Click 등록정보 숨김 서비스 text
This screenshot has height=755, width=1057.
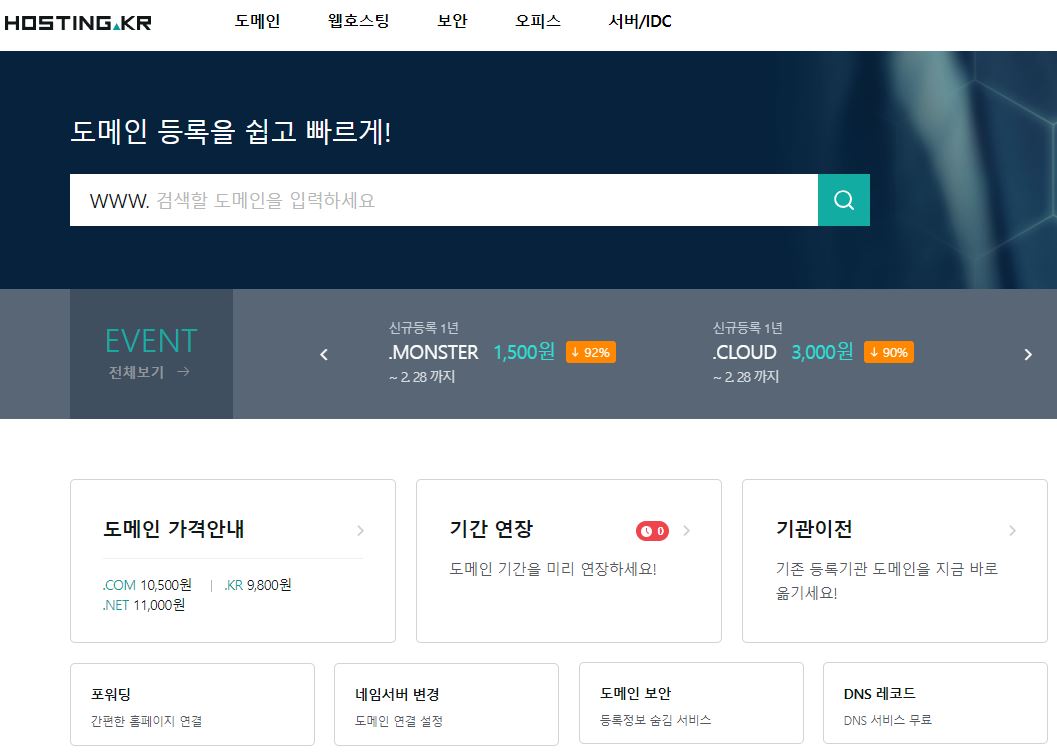[x=655, y=720]
